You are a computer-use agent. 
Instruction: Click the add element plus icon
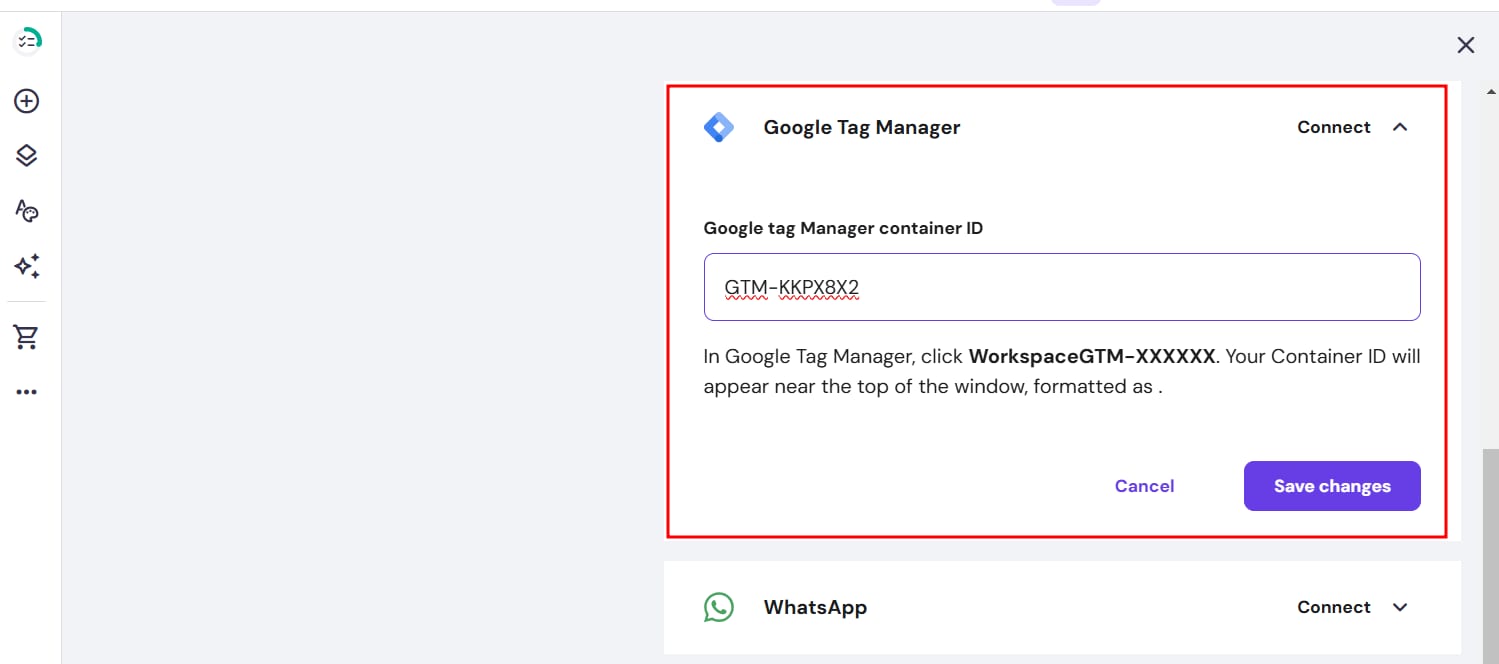(x=27, y=101)
